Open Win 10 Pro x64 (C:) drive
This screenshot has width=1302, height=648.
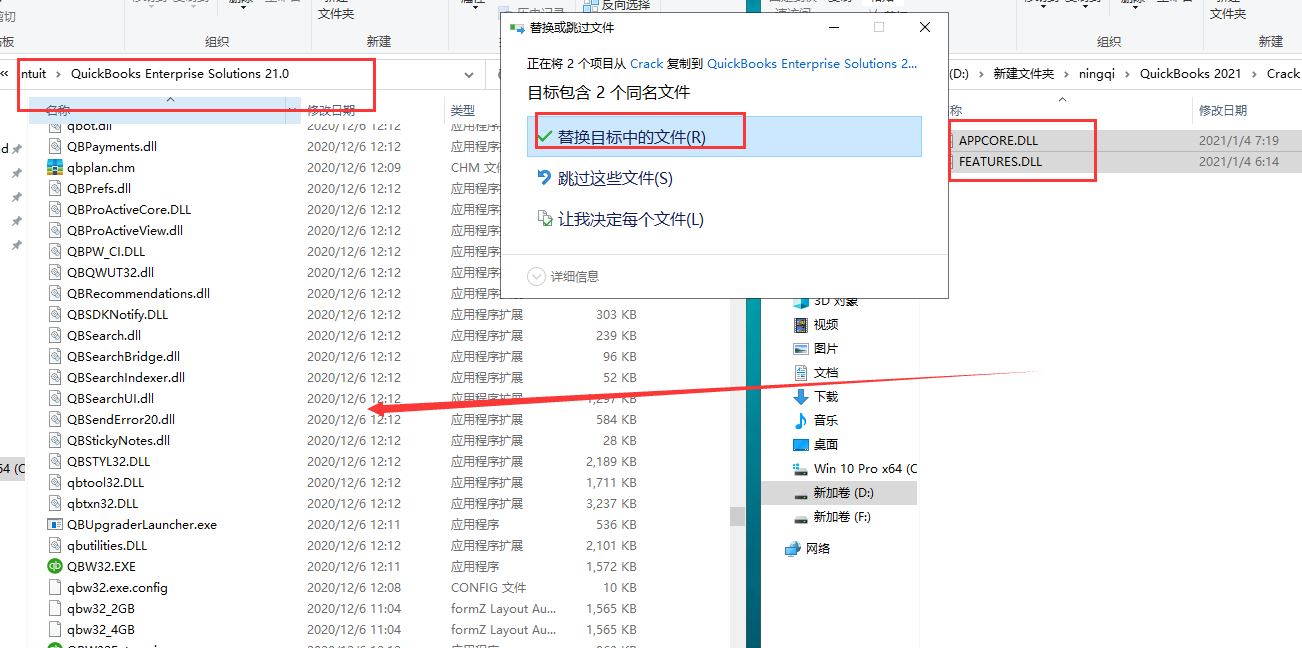pyautogui.click(x=854, y=469)
